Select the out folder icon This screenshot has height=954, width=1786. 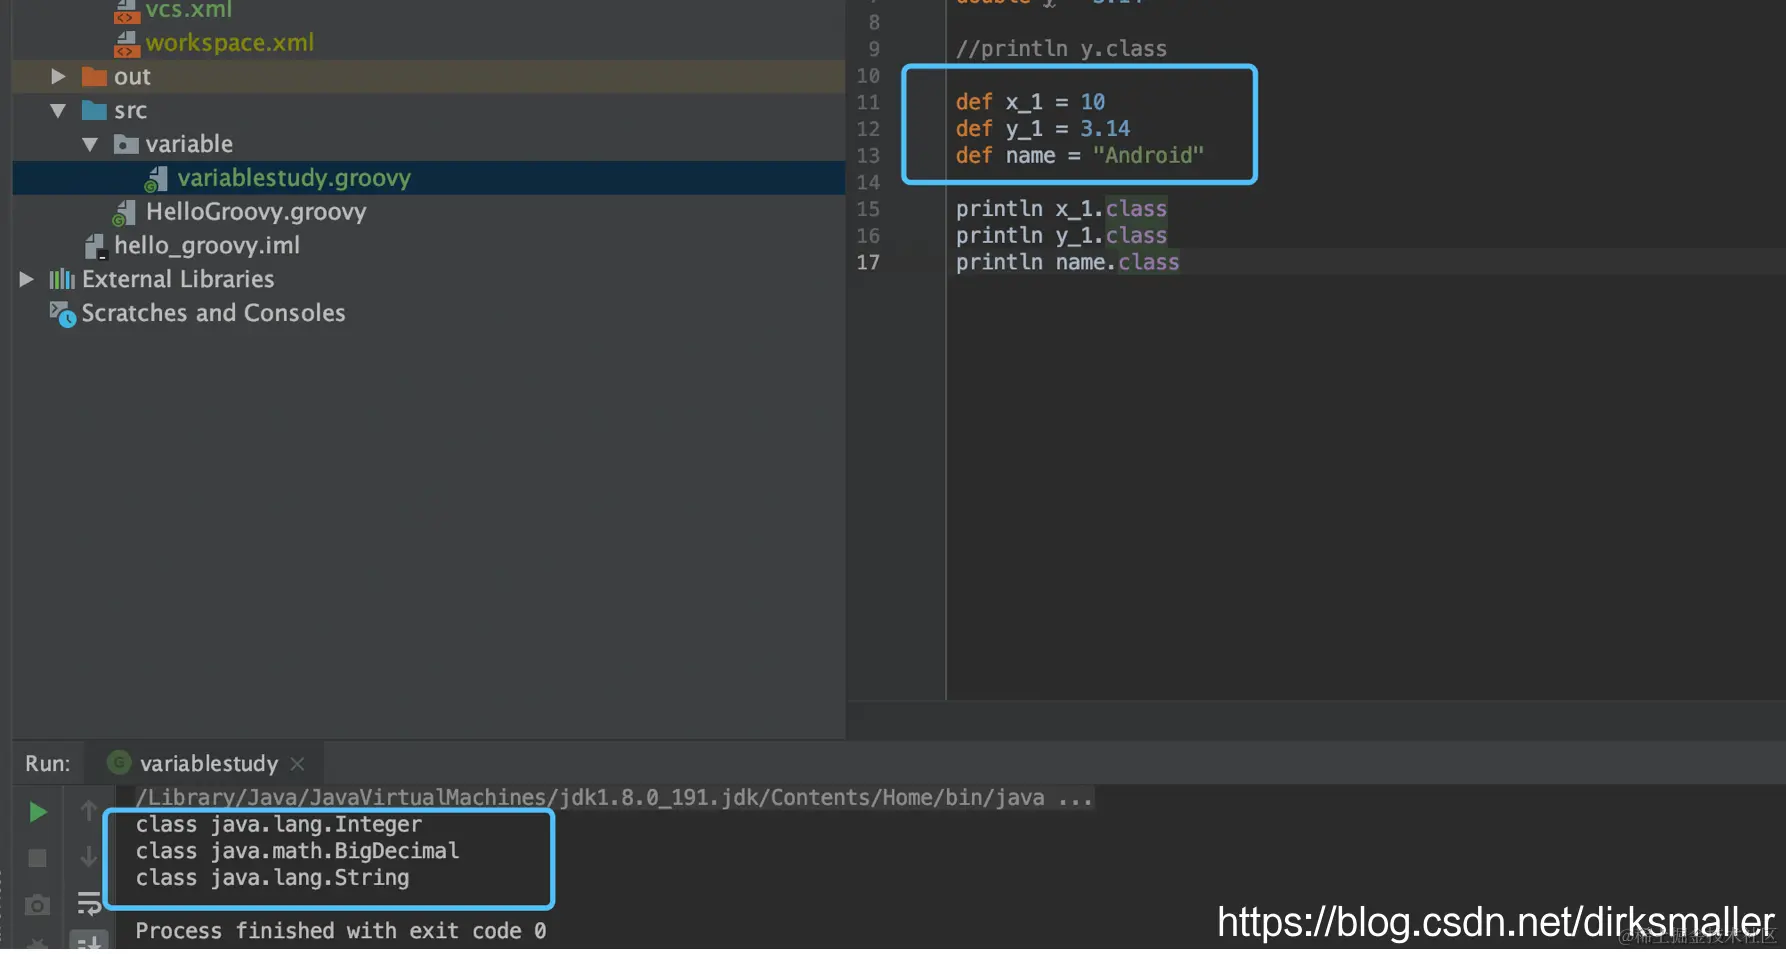94,77
